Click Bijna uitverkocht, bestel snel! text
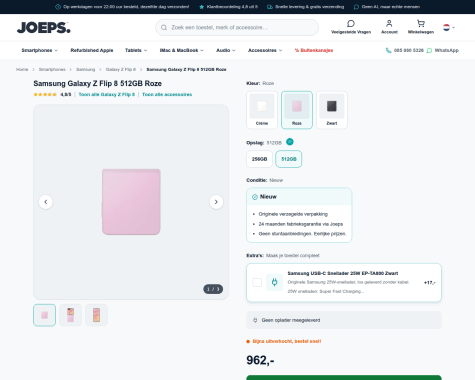Screen dimensions: 475x380 click(287, 341)
